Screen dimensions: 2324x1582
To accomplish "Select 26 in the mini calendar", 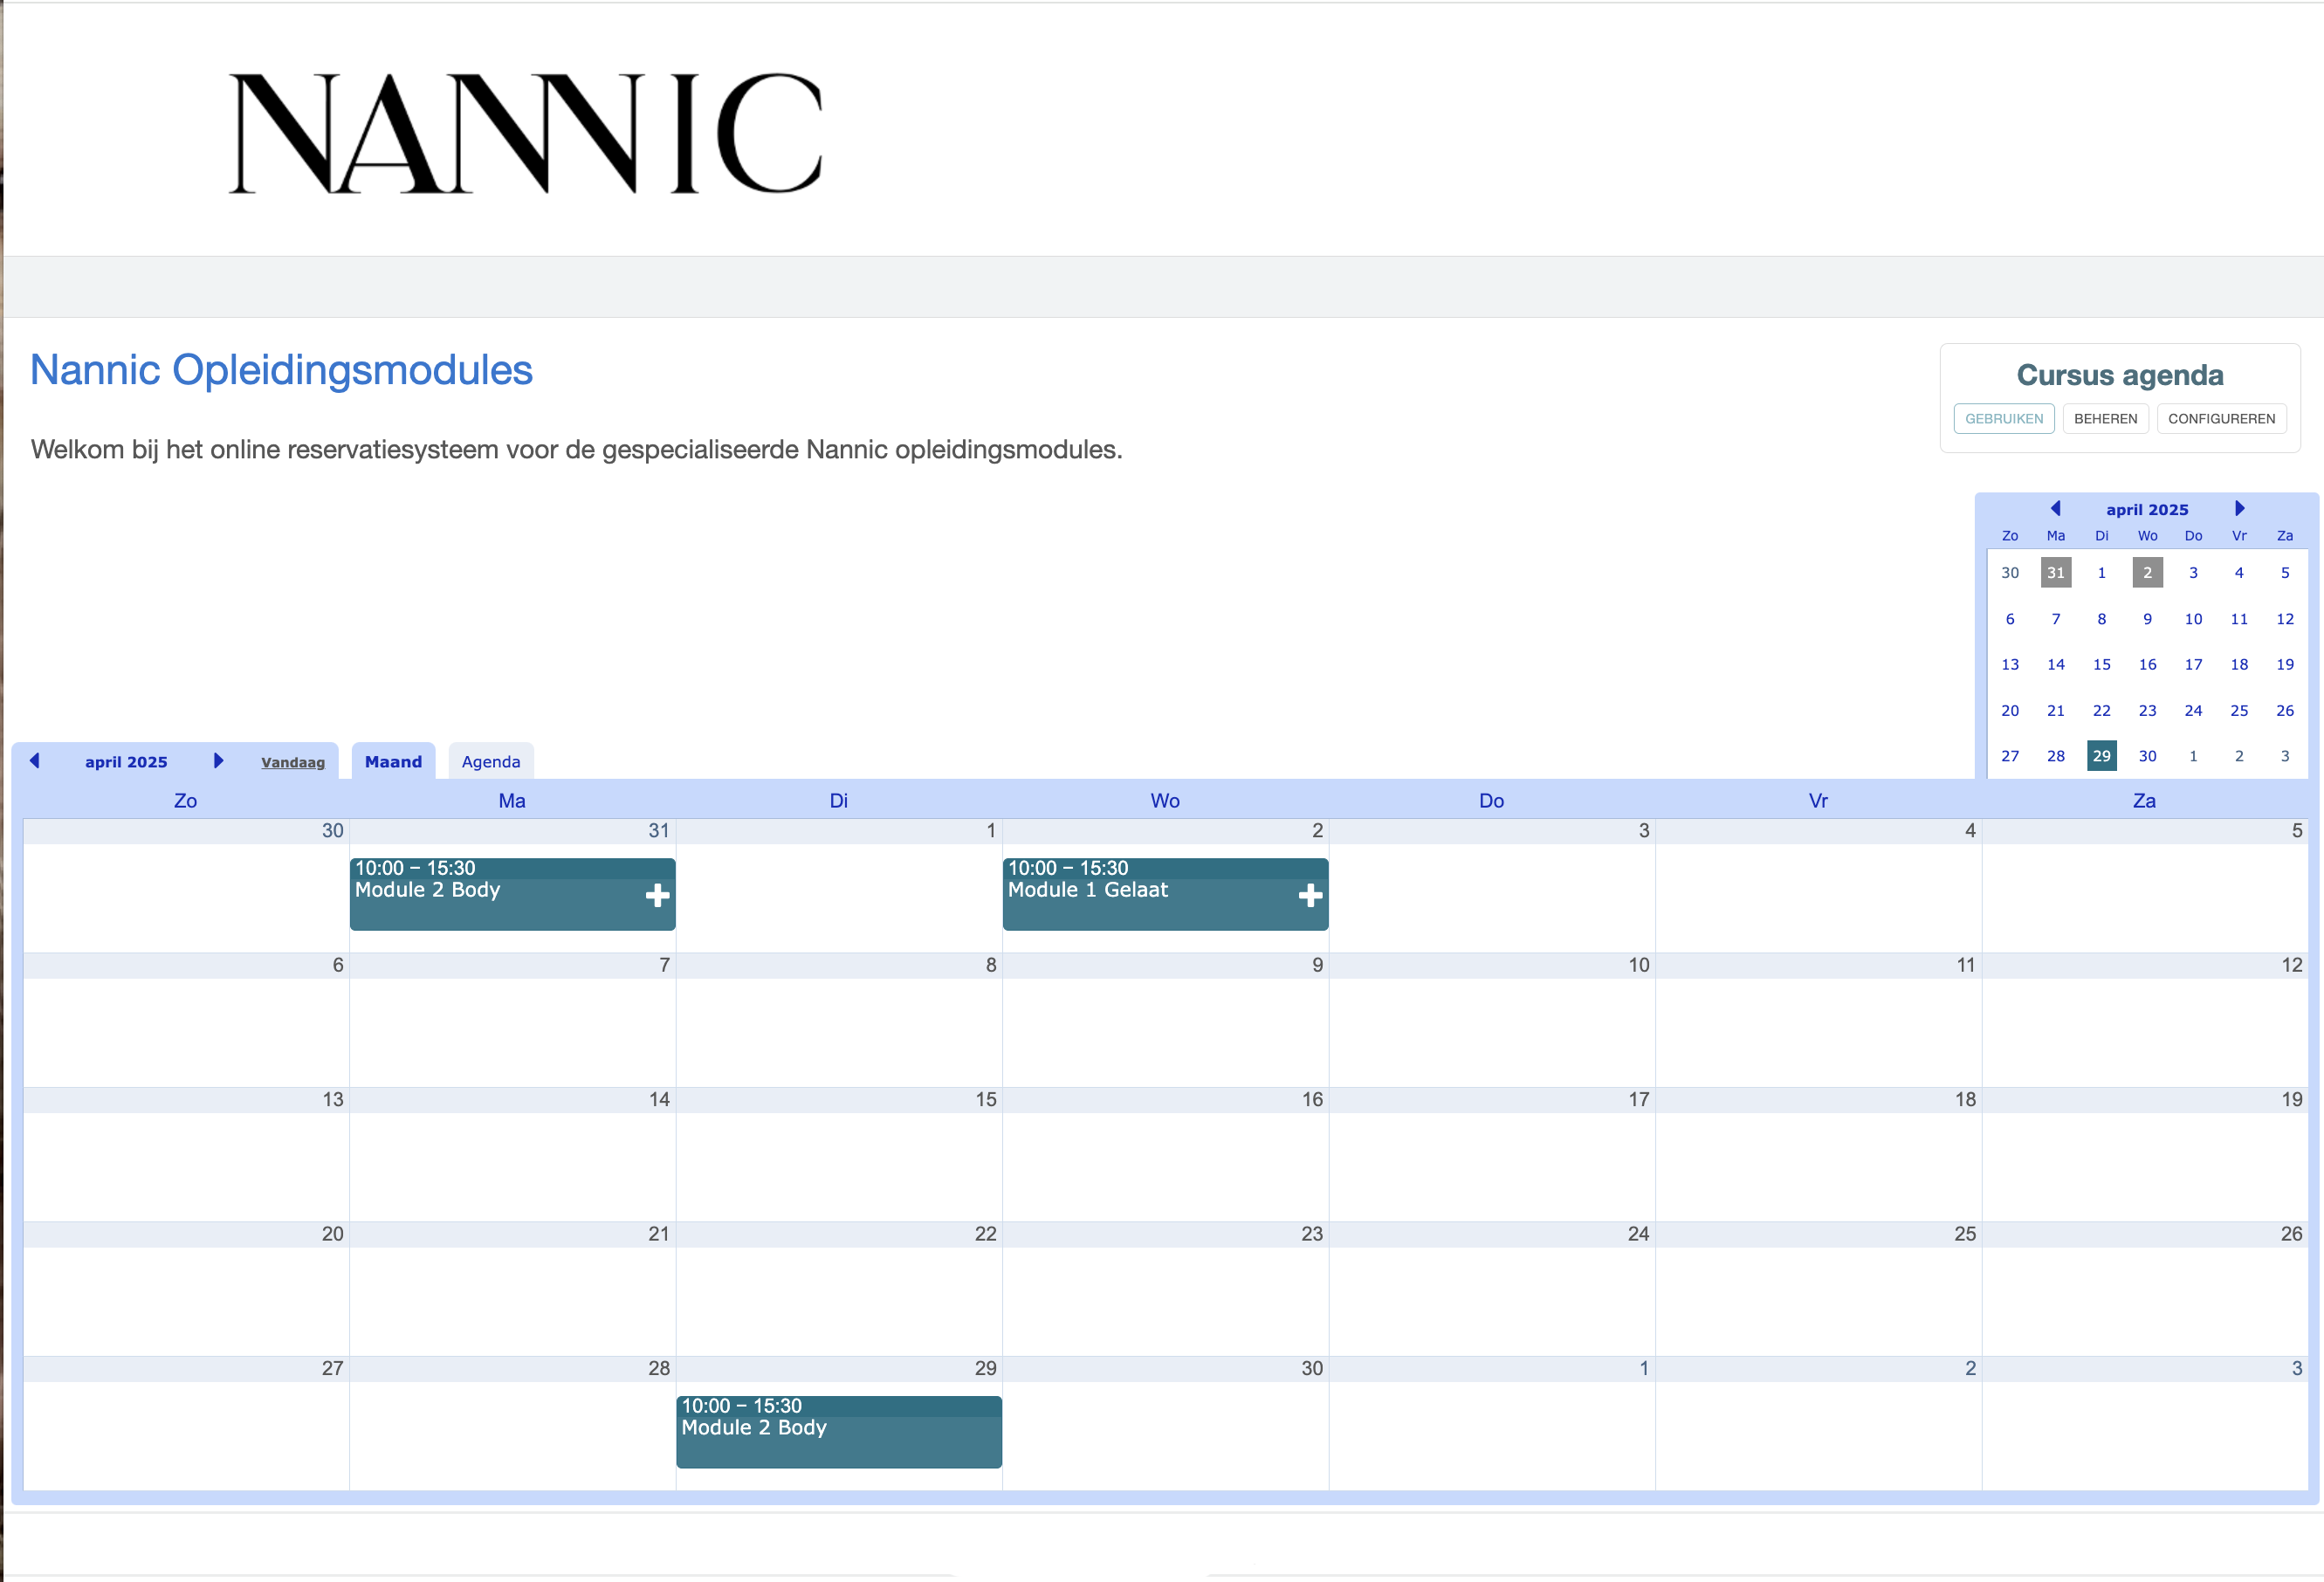I will click(x=2285, y=710).
